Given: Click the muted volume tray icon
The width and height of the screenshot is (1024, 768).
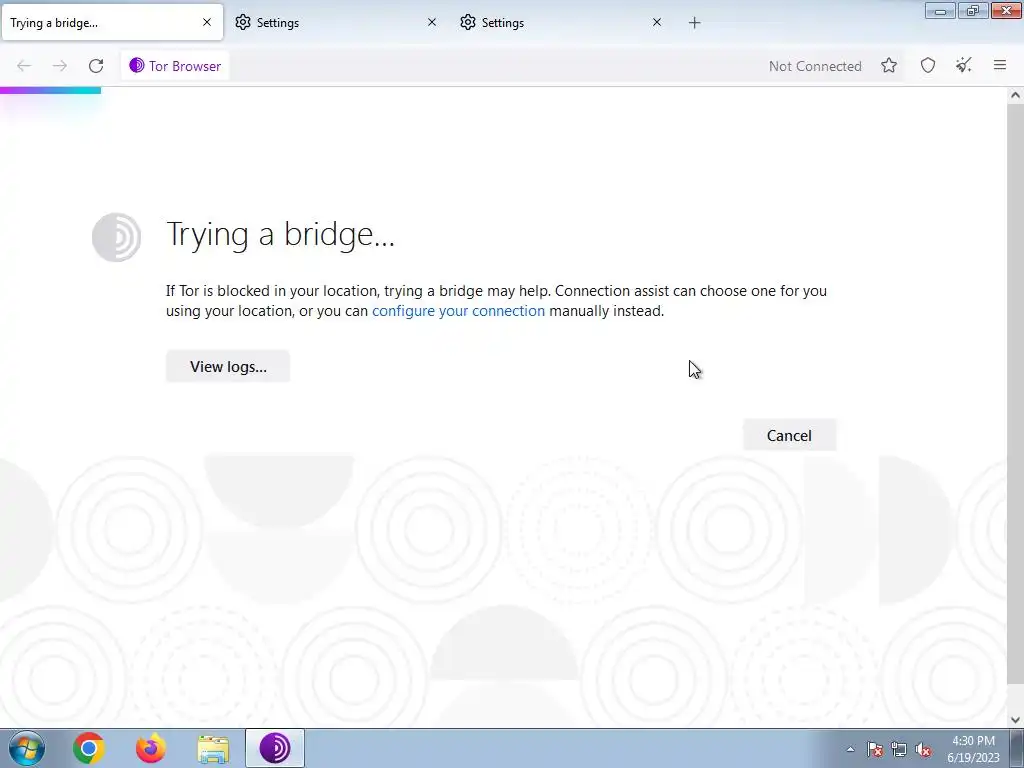Looking at the screenshot, I should 923,749.
